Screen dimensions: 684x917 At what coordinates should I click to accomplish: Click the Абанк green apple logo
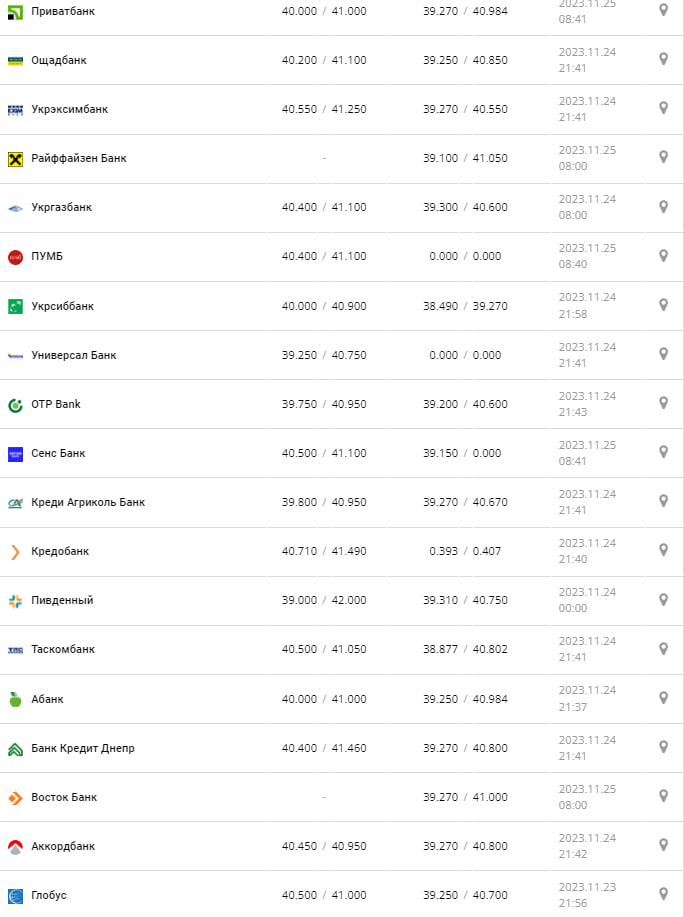15,699
